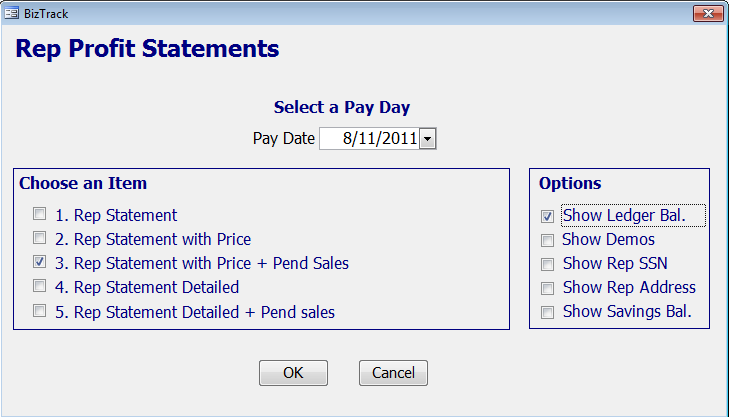Check 5. Rep Statement Detailed + Pend sales
This screenshot has width=729, height=417.
[x=40, y=311]
